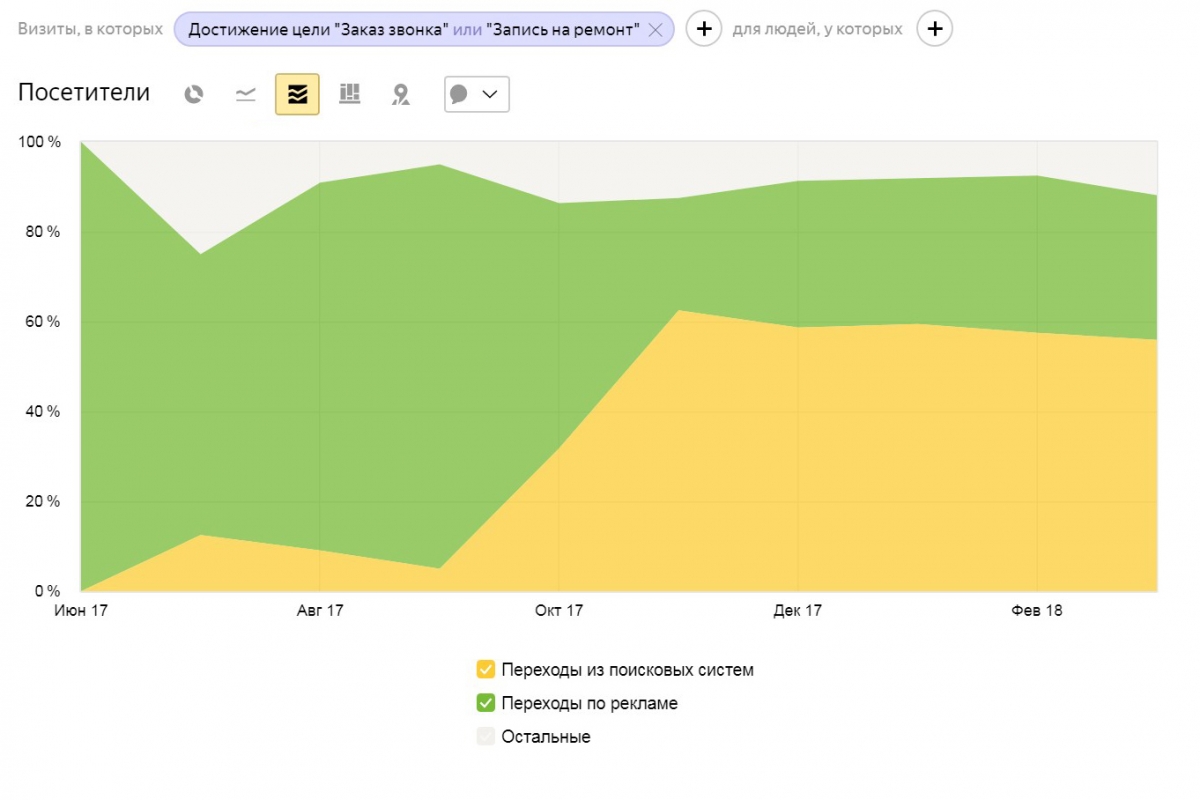This screenshot has height=800, width=1200.
Task: Uncheck "Переходы по рекламе" legend checkbox
Action: [486, 703]
